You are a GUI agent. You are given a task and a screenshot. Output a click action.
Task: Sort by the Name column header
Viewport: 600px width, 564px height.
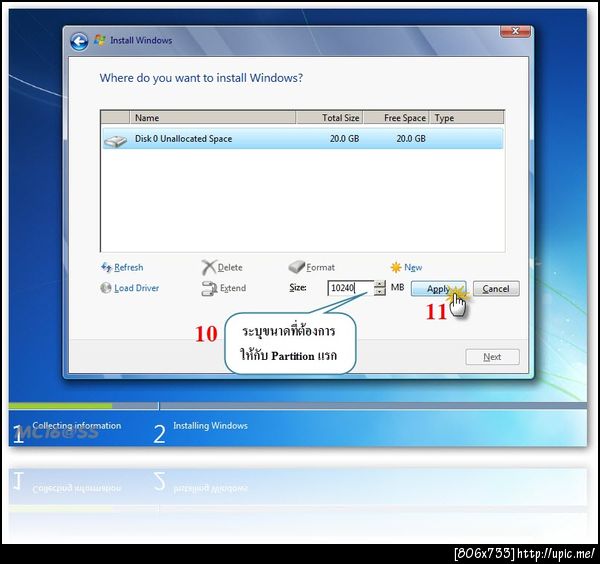(213, 118)
